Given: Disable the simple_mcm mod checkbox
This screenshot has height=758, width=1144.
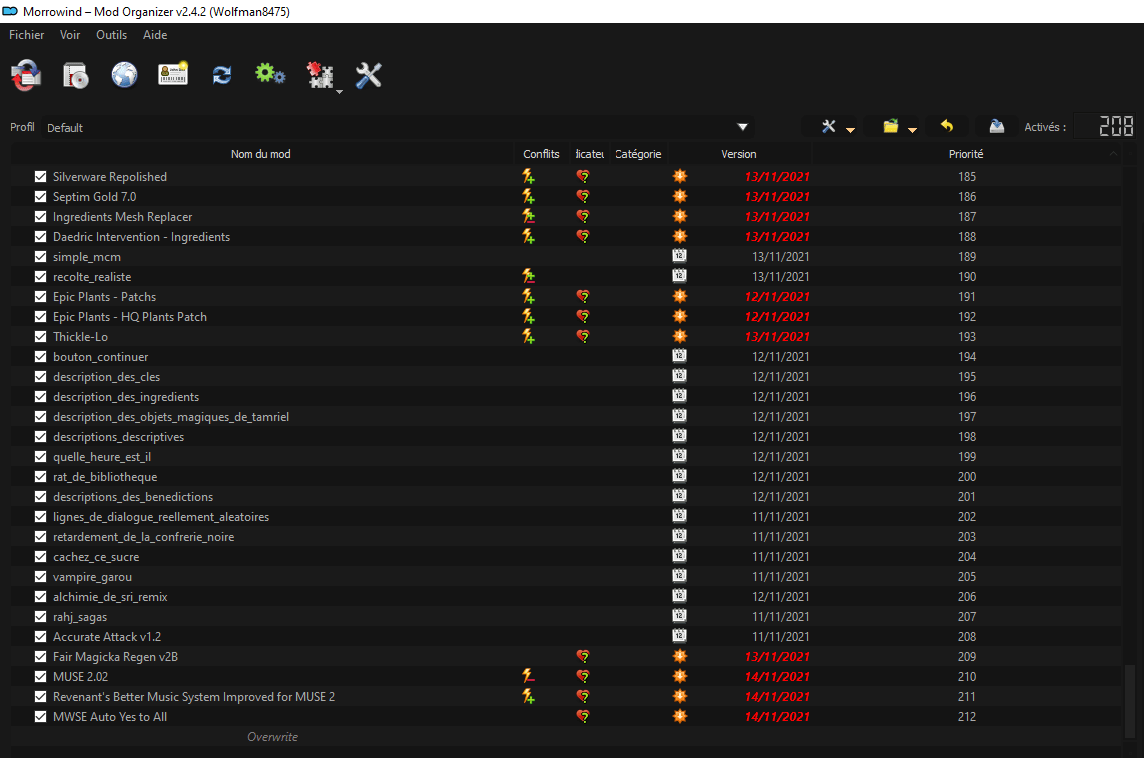Looking at the screenshot, I should coord(41,257).
